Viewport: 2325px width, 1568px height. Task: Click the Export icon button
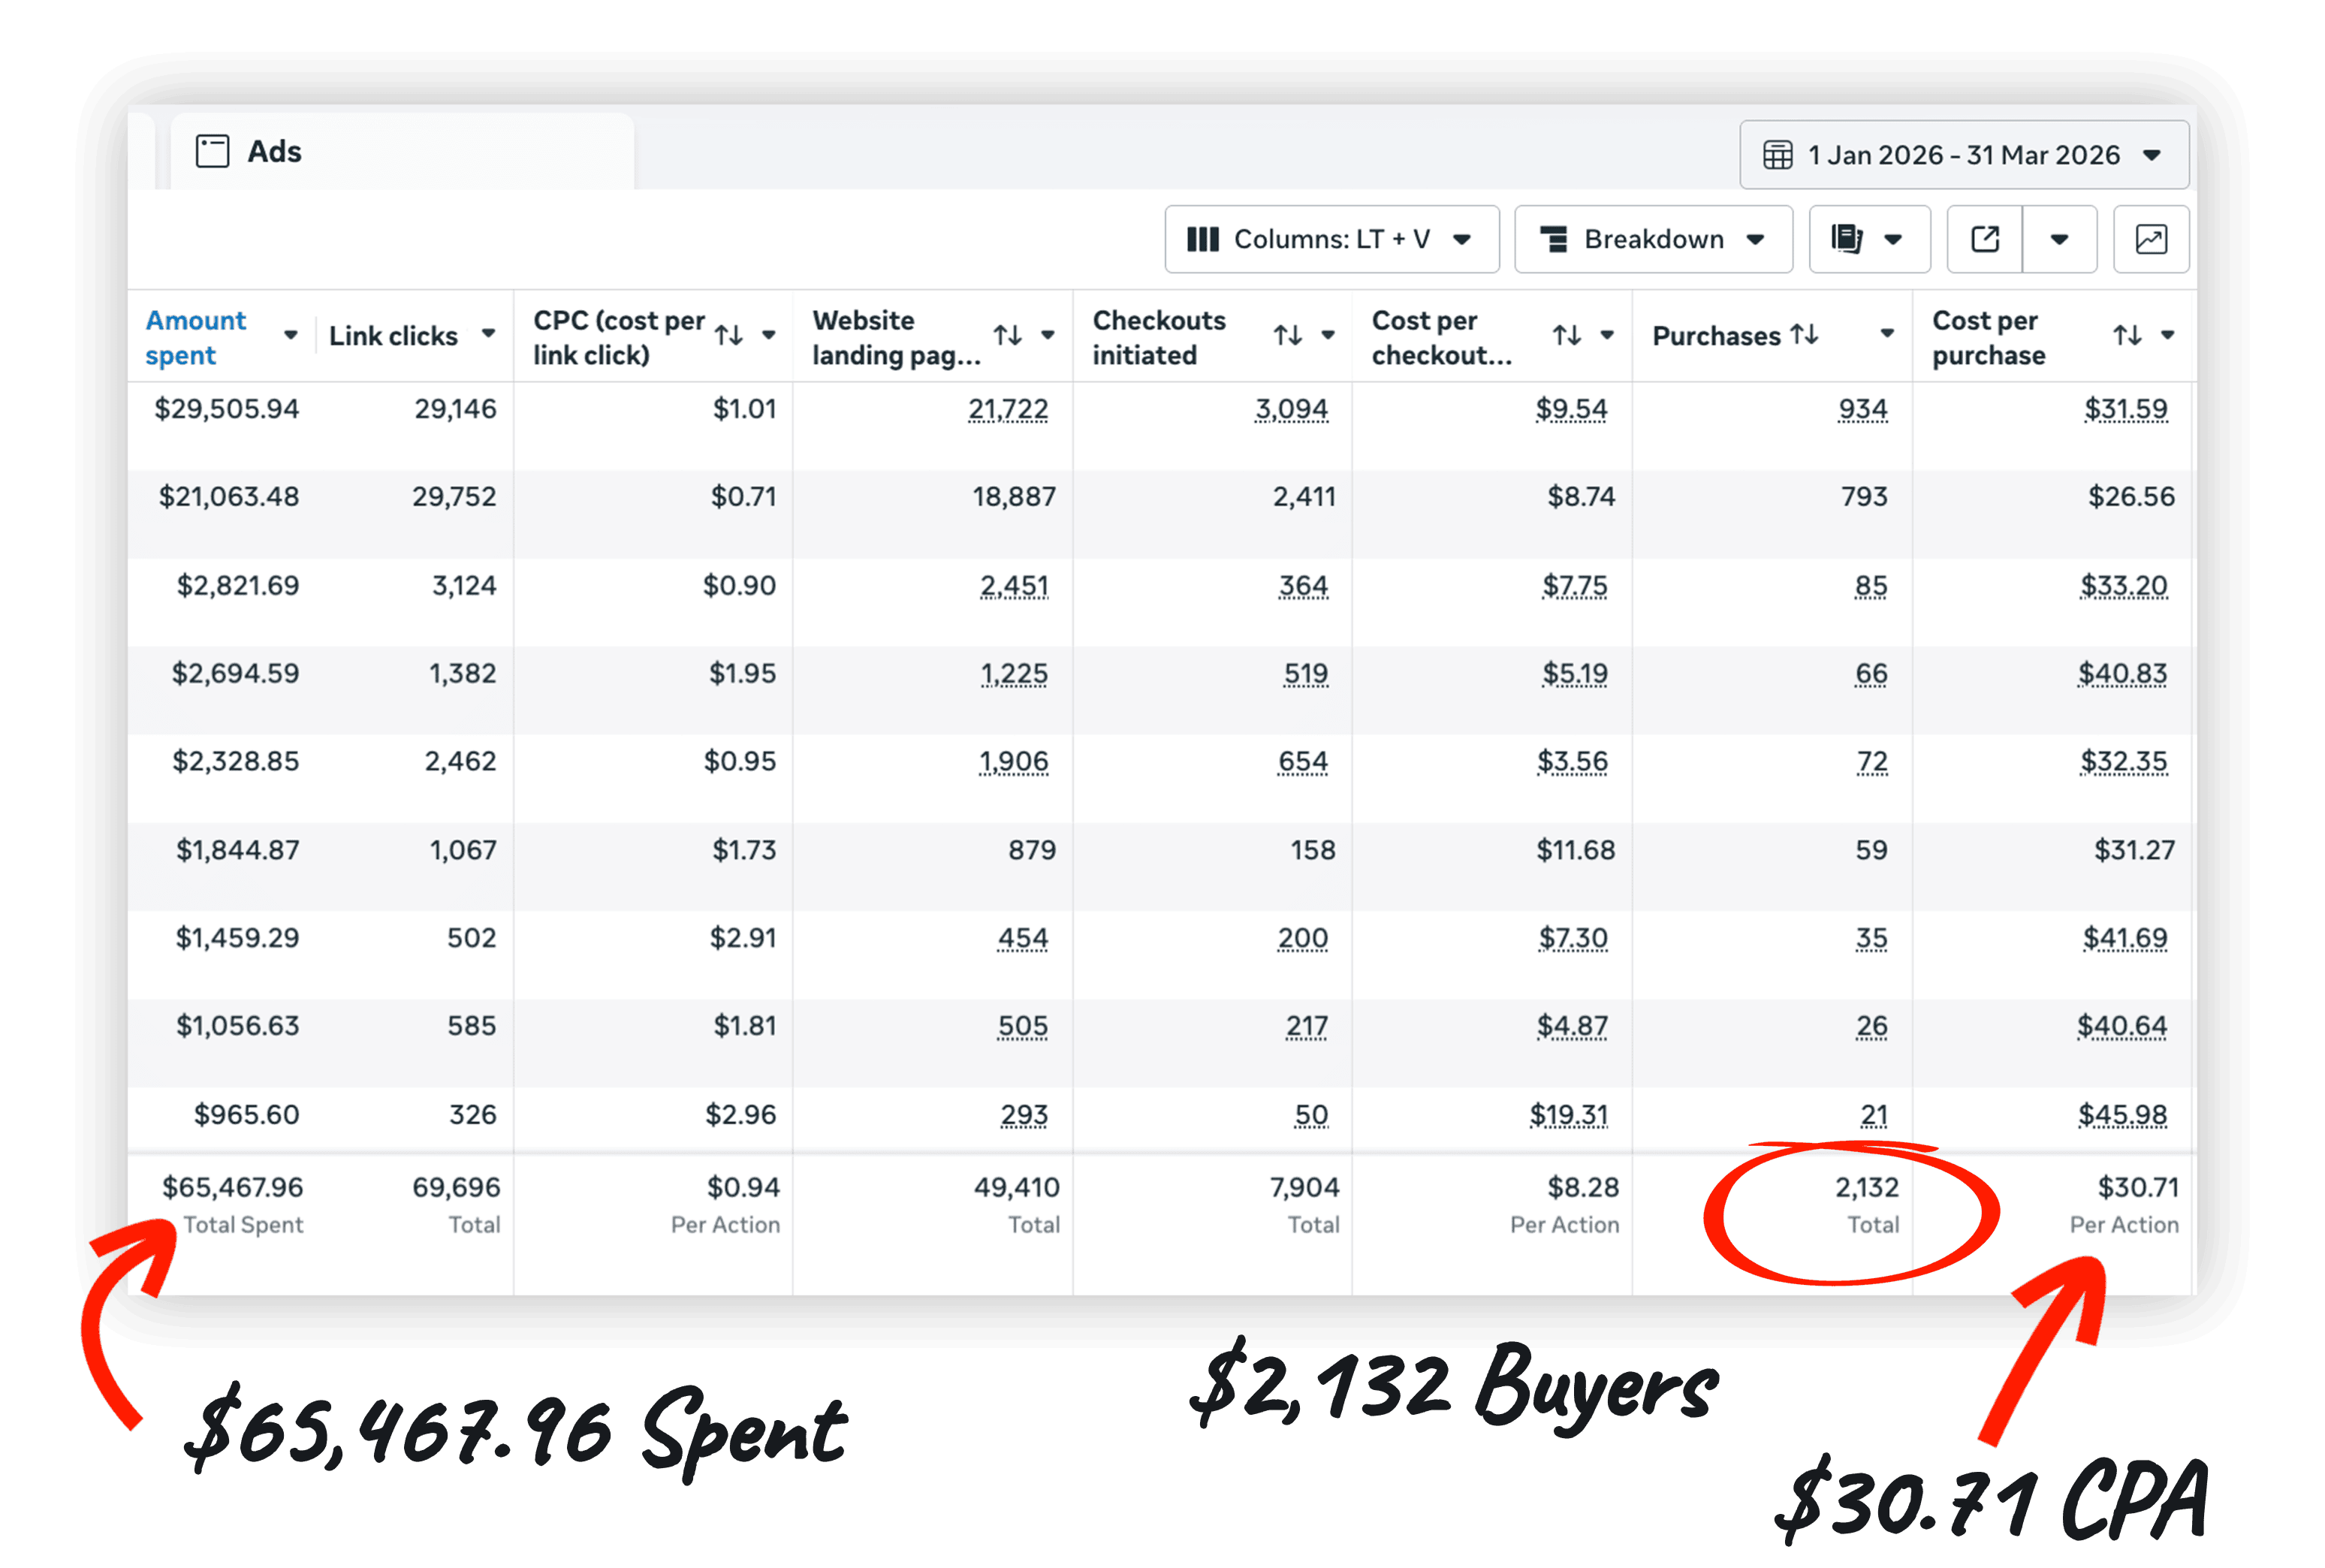(1984, 239)
